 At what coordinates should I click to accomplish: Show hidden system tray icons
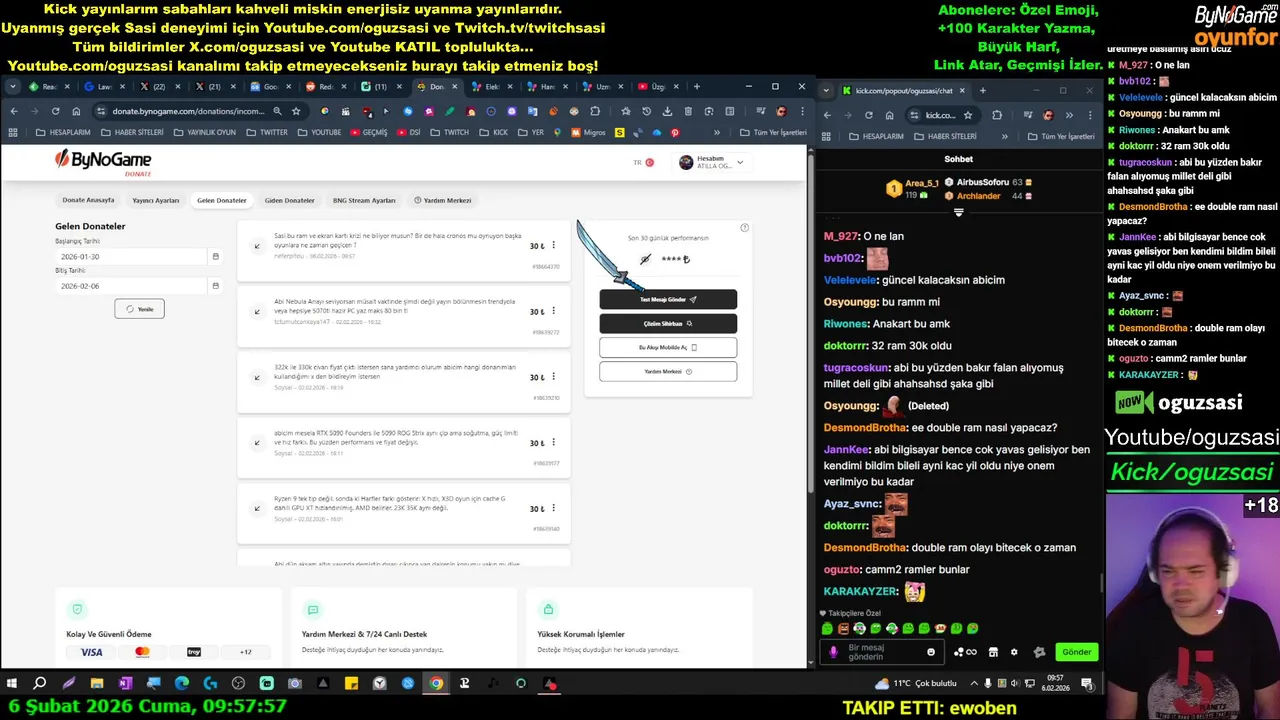[975, 684]
